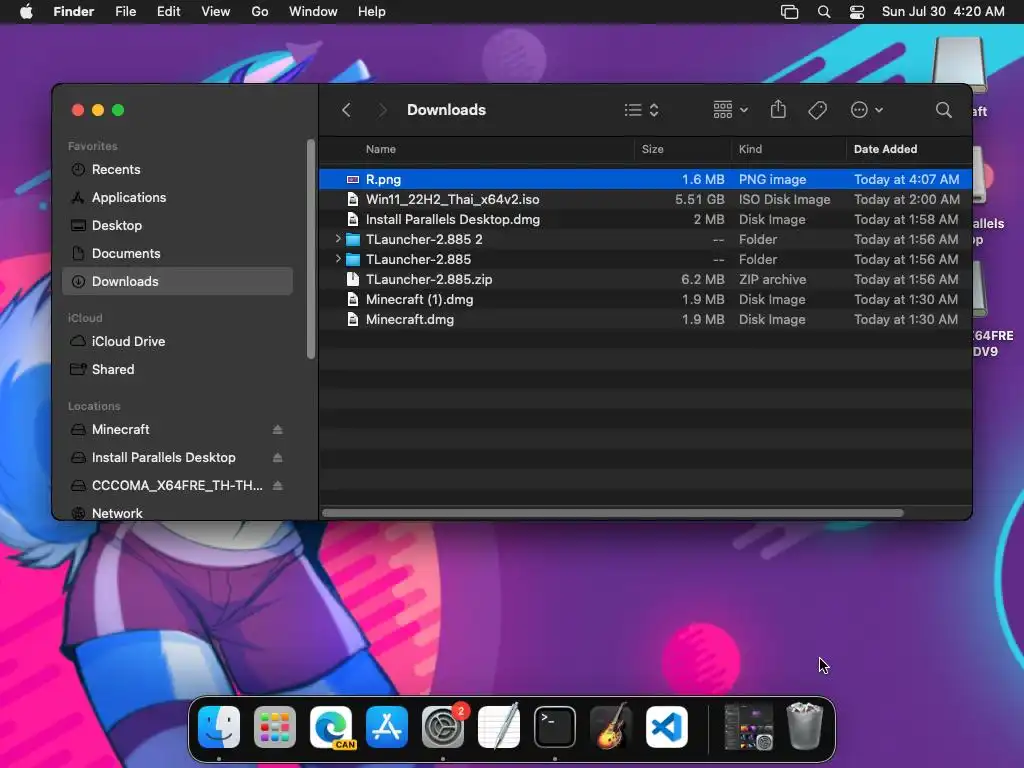Select the Minecraft.dmg file
Image resolution: width=1024 pixels, height=768 pixels.
[645, 319]
